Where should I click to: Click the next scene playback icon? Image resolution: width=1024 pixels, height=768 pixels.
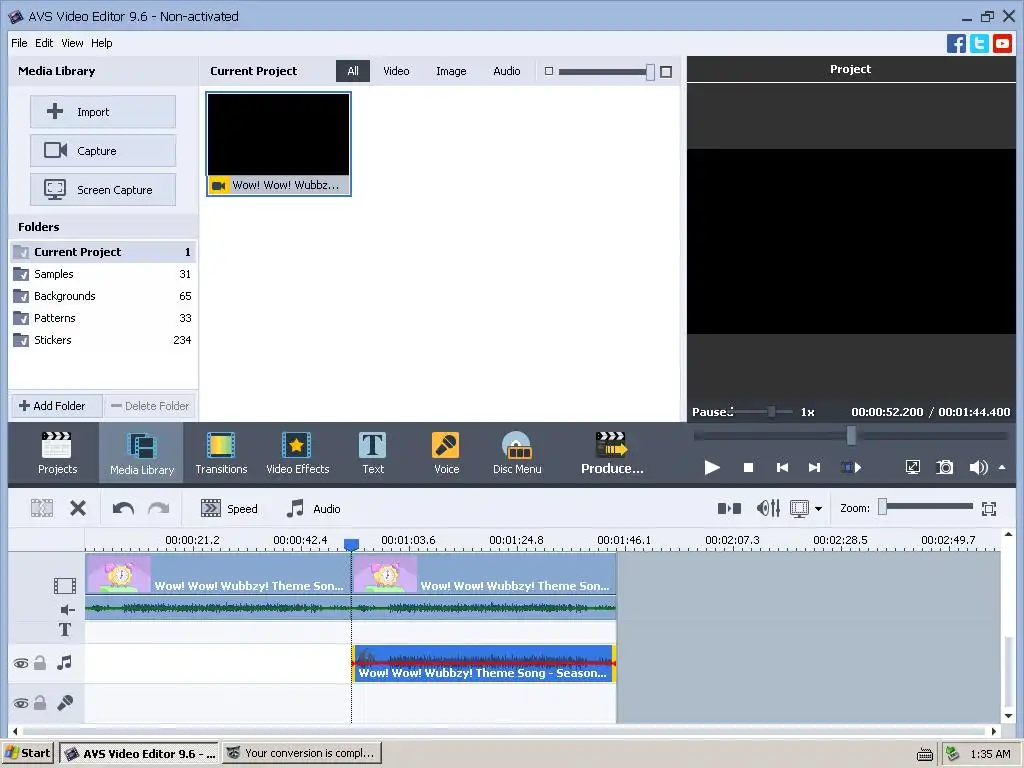click(x=851, y=467)
